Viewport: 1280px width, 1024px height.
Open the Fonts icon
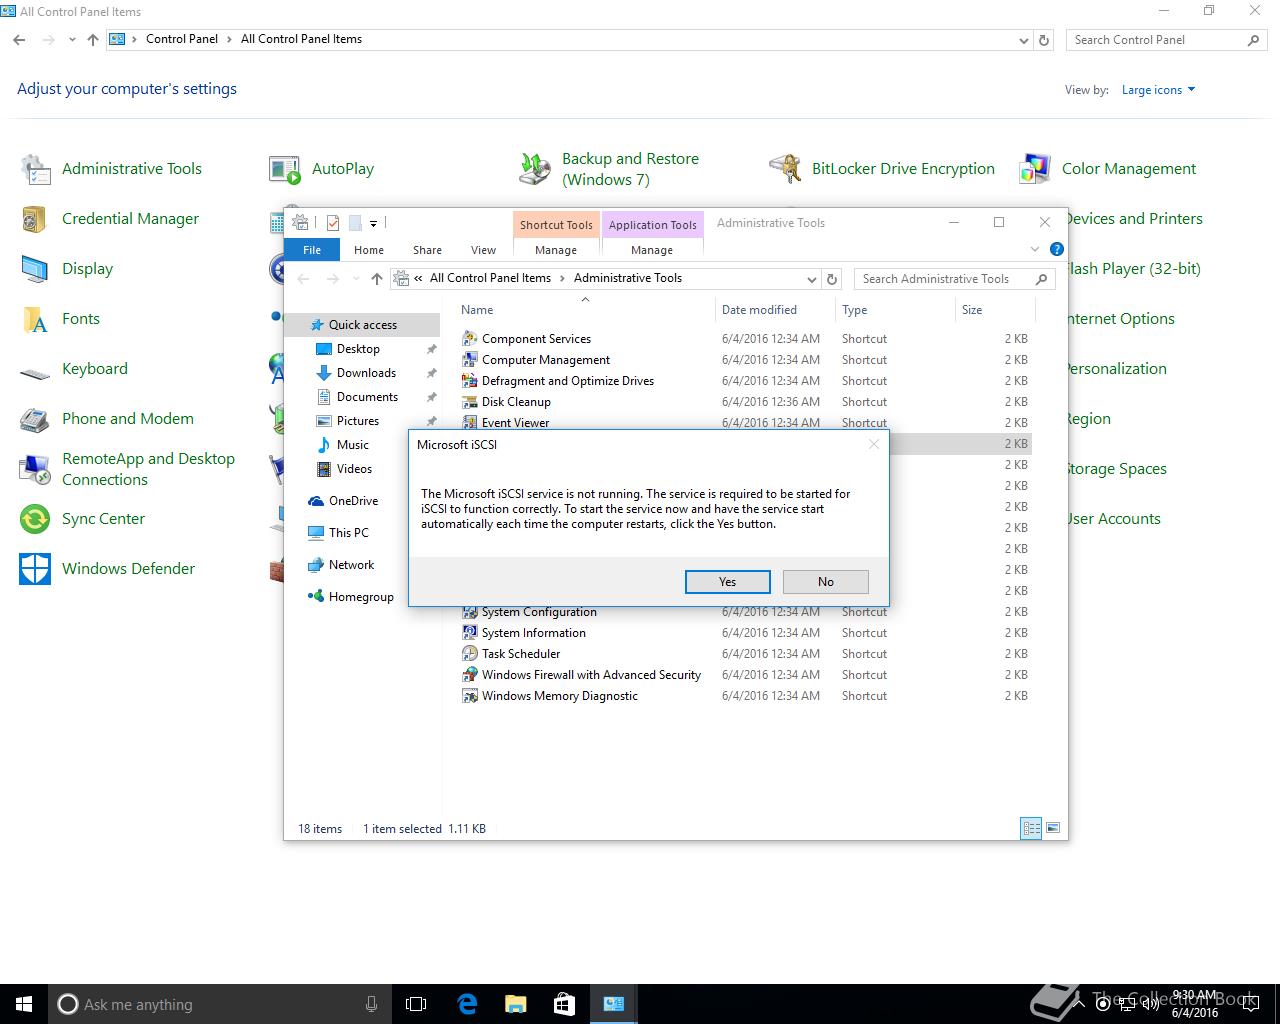(x=36, y=319)
